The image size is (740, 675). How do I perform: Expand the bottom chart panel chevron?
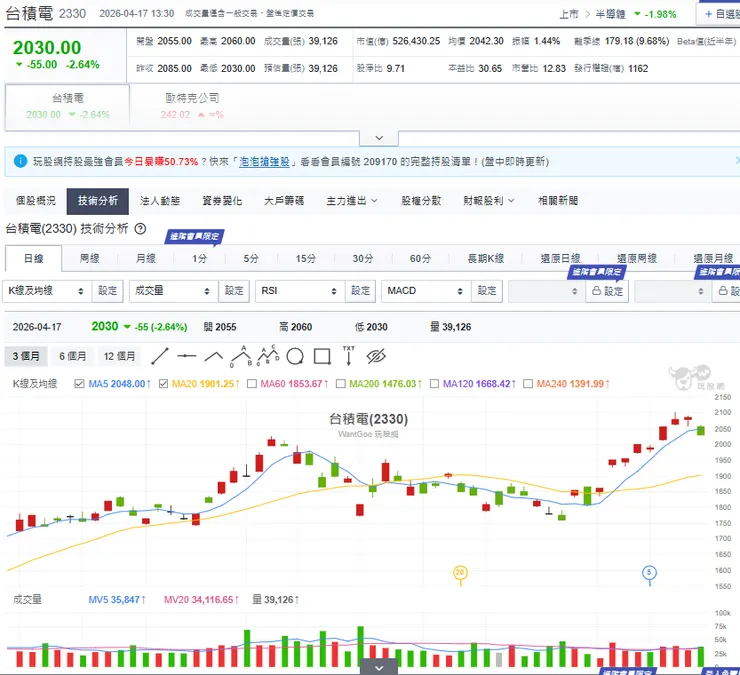click(379, 667)
